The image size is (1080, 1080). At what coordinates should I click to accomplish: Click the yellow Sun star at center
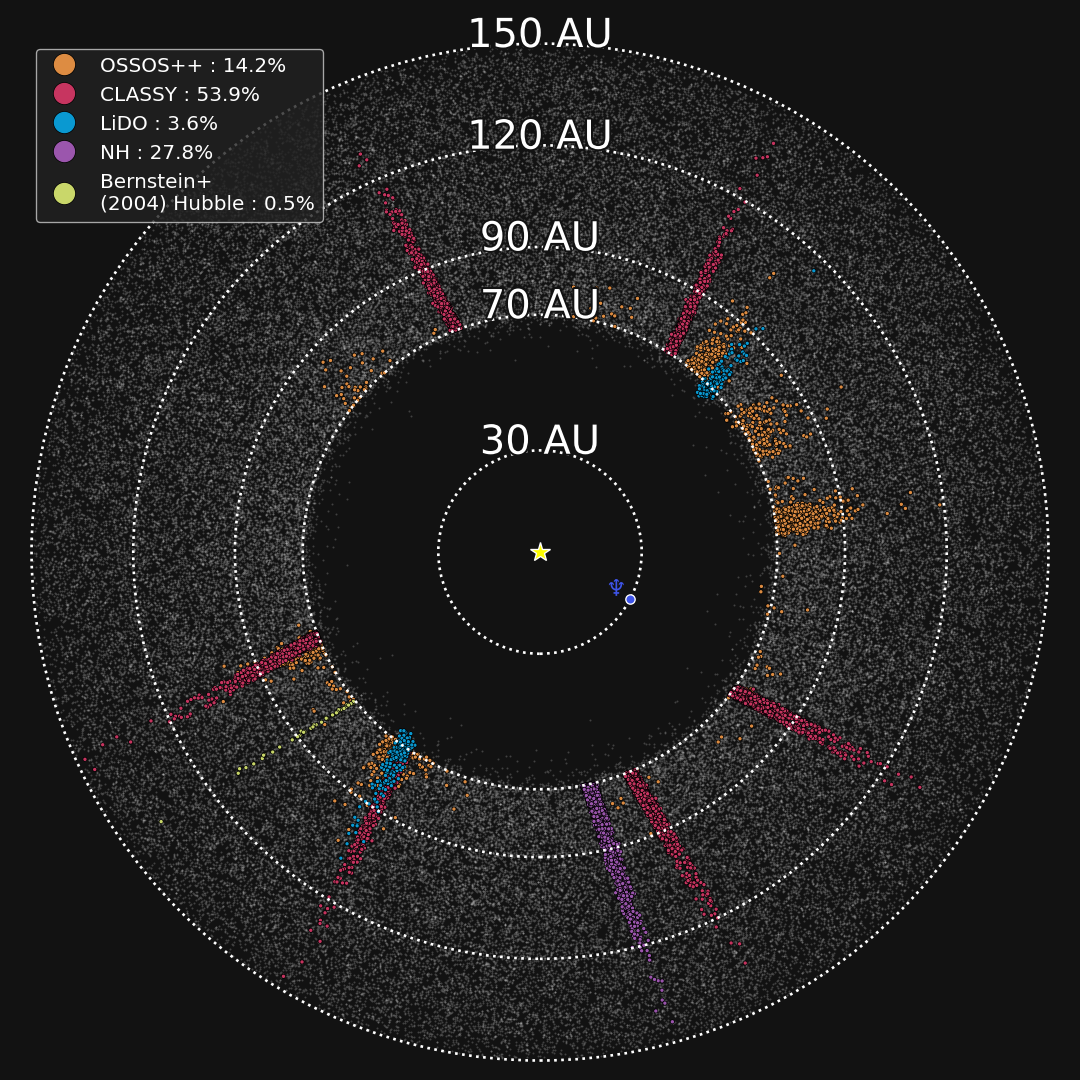click(x=540, y=552)
